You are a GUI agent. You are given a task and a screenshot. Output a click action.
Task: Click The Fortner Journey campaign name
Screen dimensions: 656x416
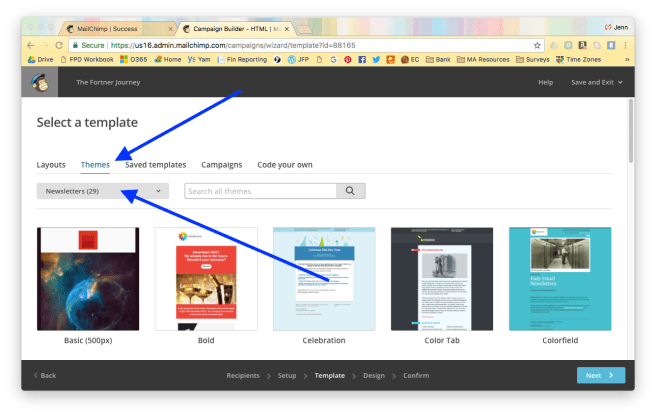(x=108, y=82)
